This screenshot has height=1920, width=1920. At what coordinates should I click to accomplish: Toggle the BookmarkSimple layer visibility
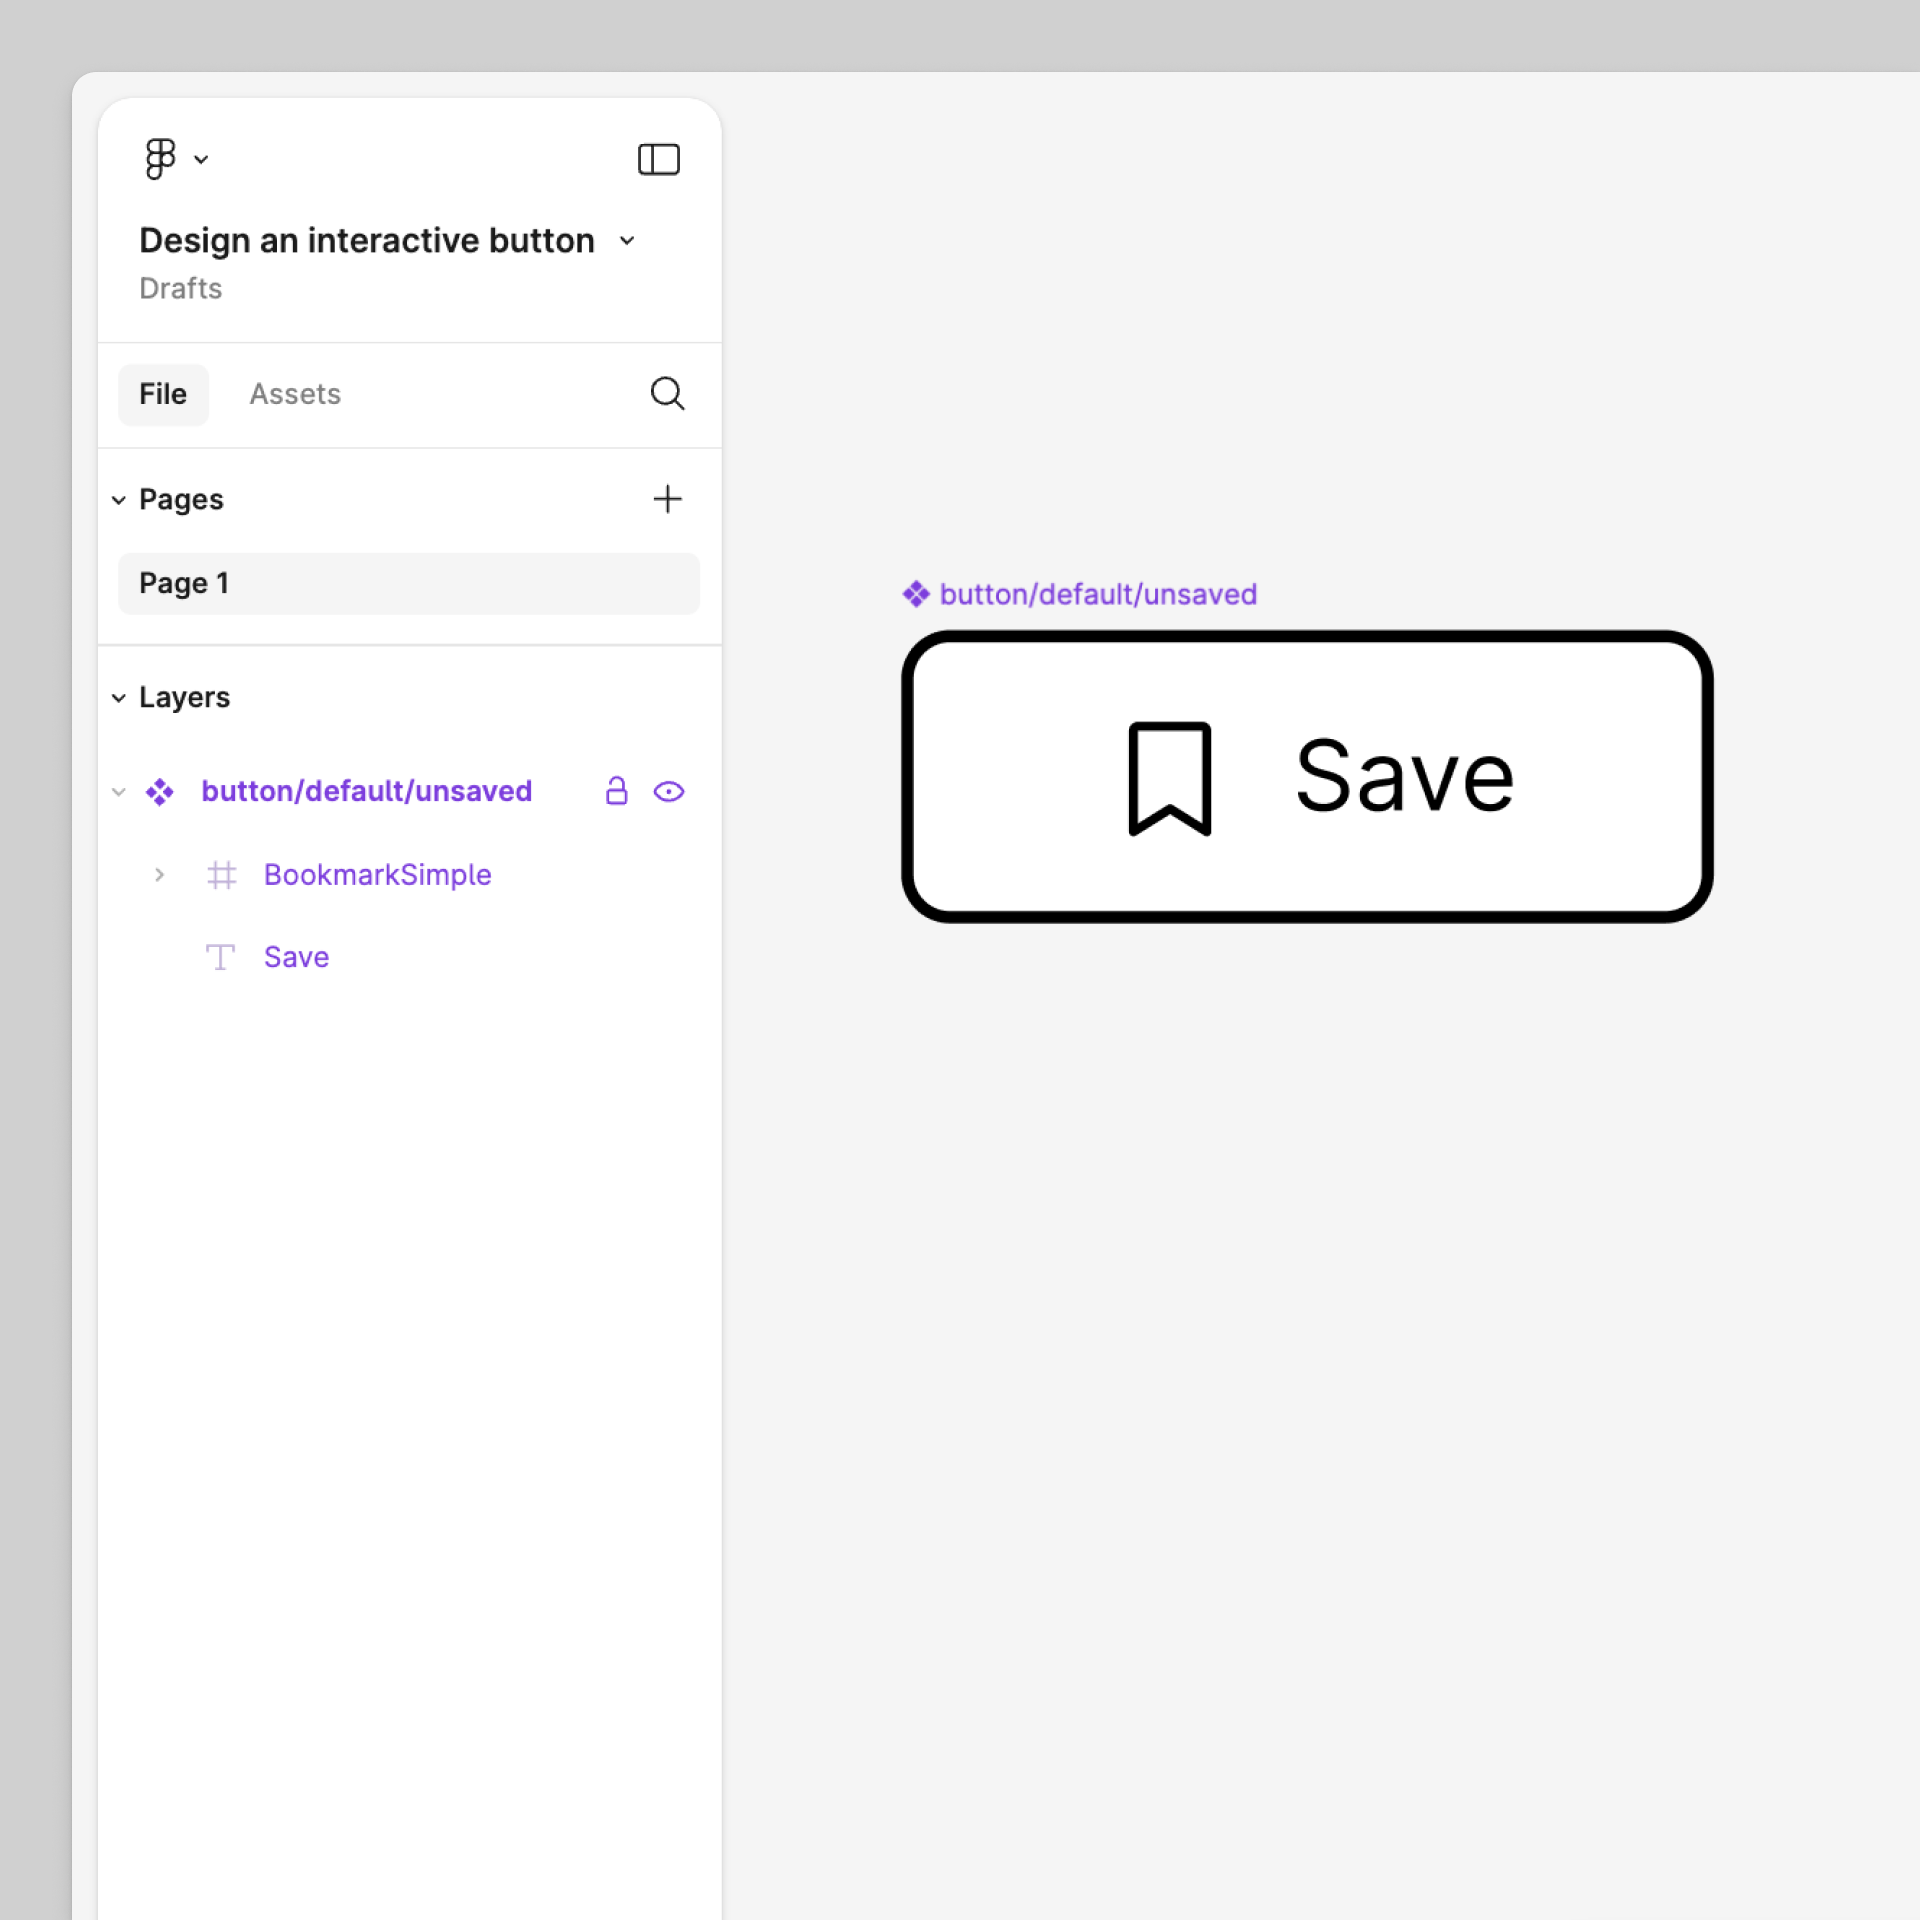pos(668,876)
